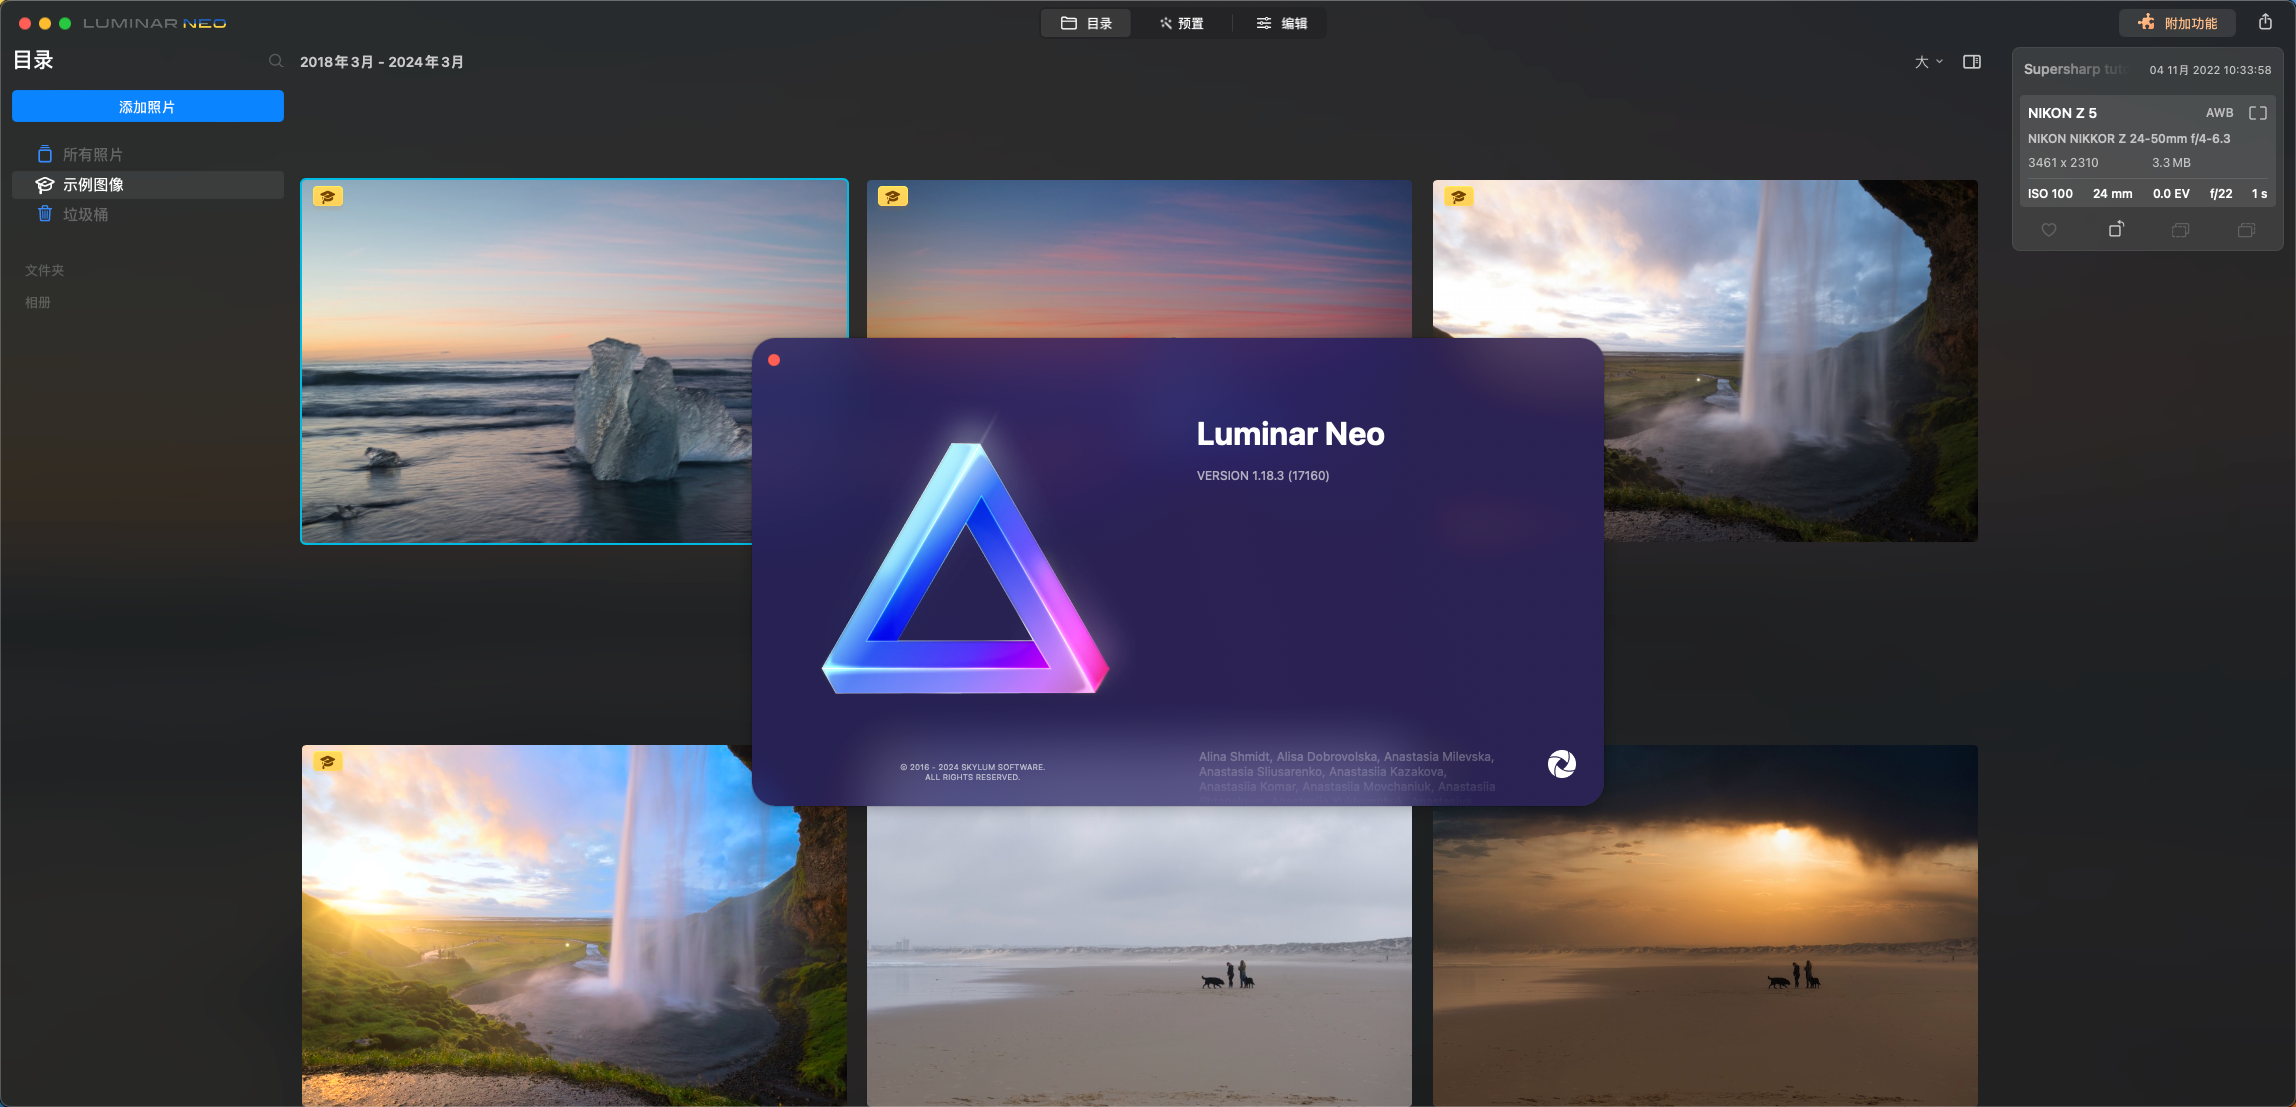Image resolution: width=2296 pixels, height=1107 pixels.
Task: Select 所有照片 in the sidebar
Action: [147, 154]
